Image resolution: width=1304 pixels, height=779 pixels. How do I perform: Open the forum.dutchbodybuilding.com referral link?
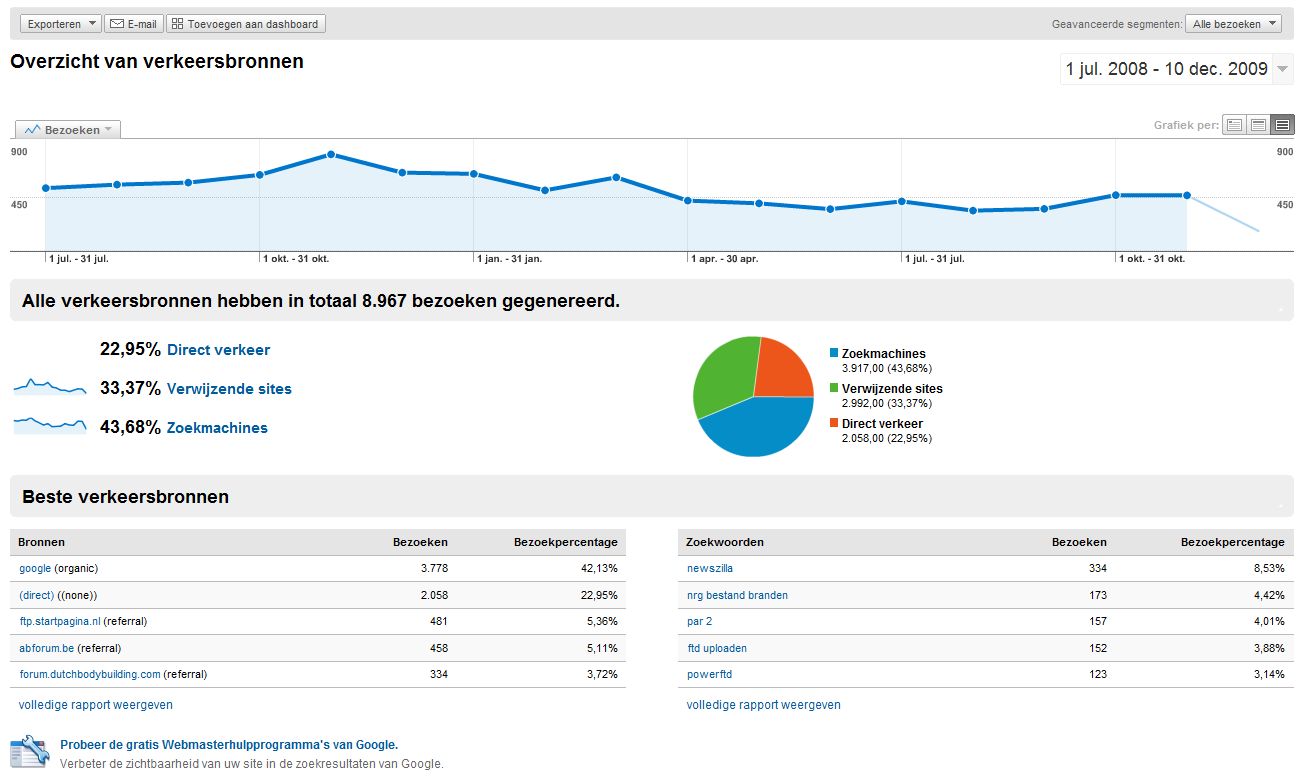[x=90, y=674]
